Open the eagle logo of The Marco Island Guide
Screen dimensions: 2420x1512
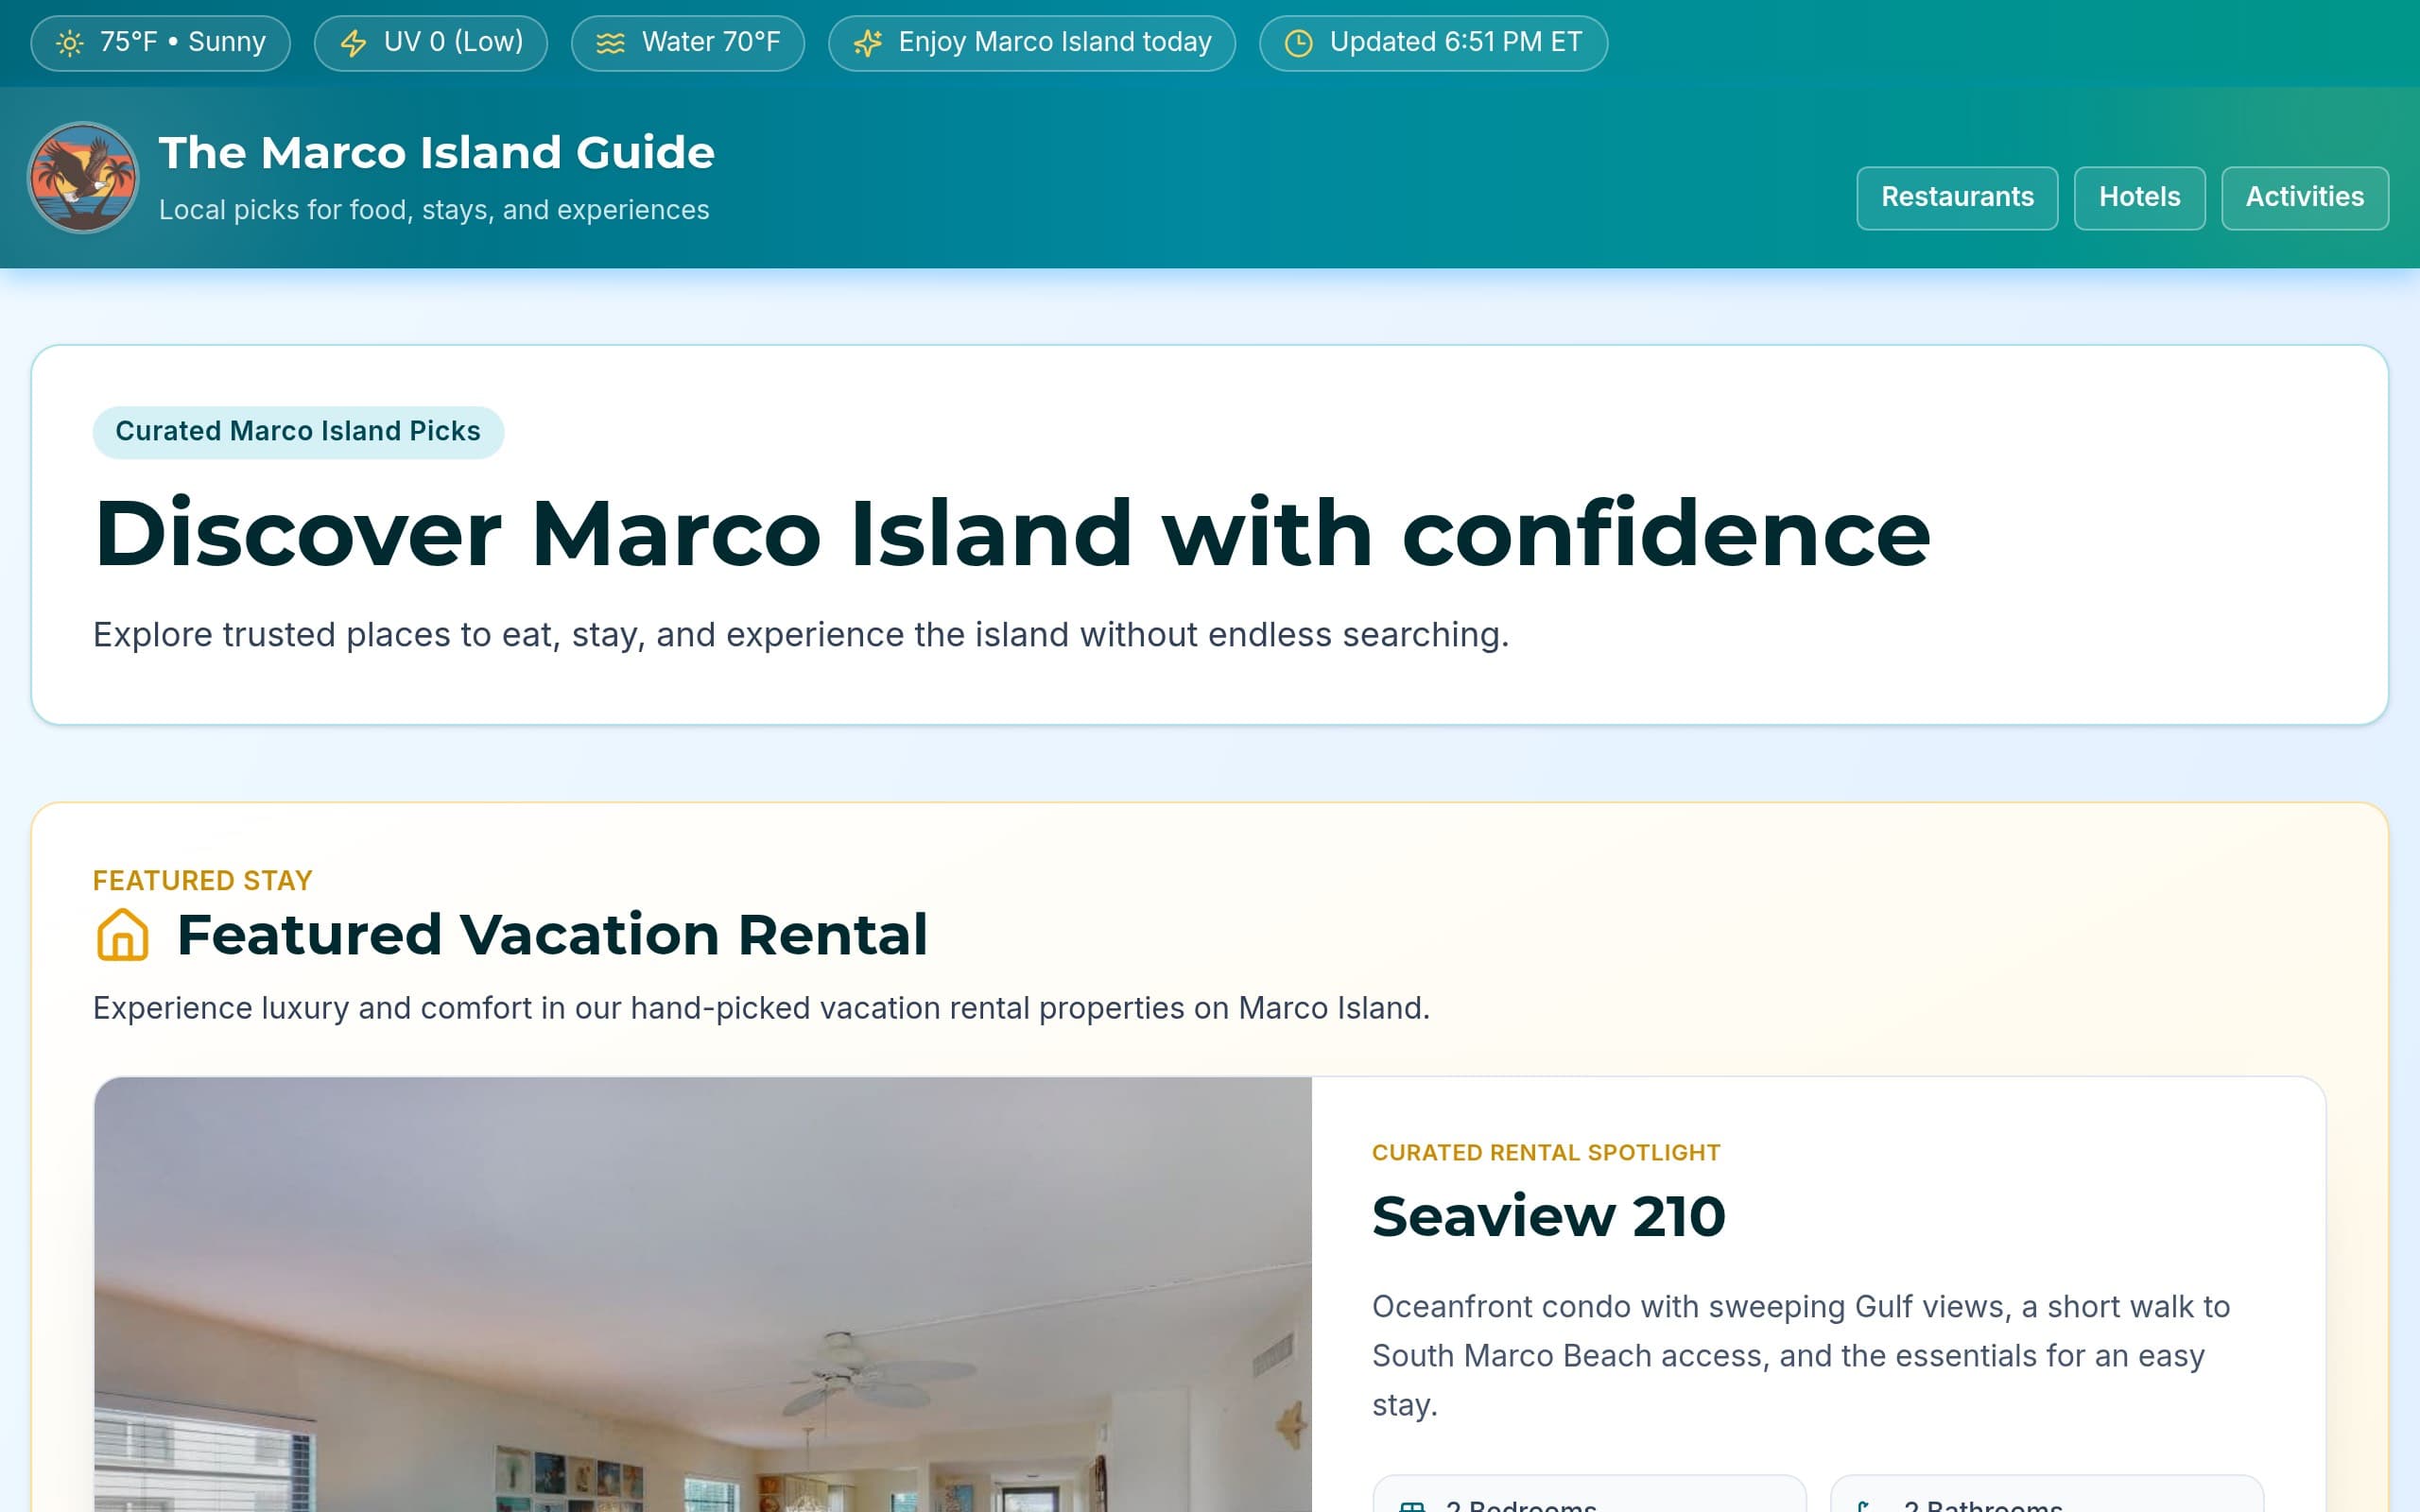(83, 178)
